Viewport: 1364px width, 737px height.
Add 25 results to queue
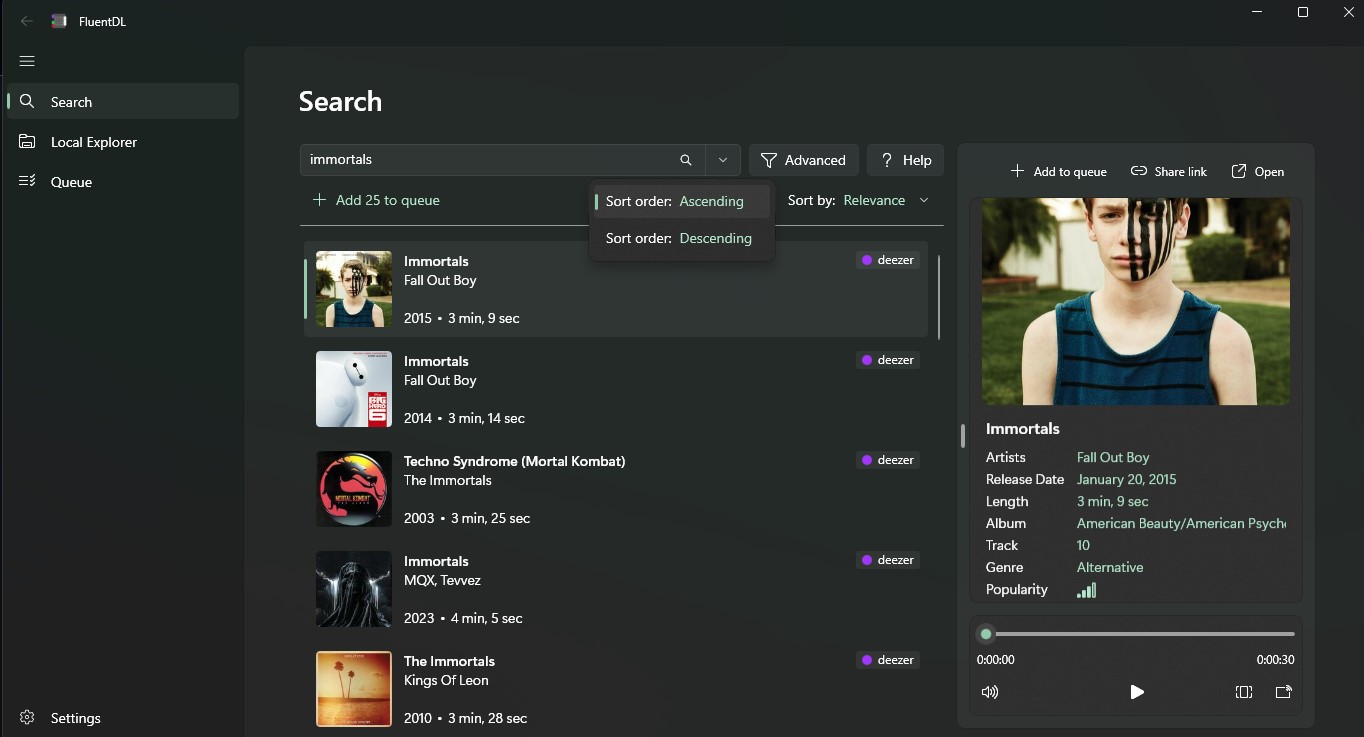click(376, 200)
